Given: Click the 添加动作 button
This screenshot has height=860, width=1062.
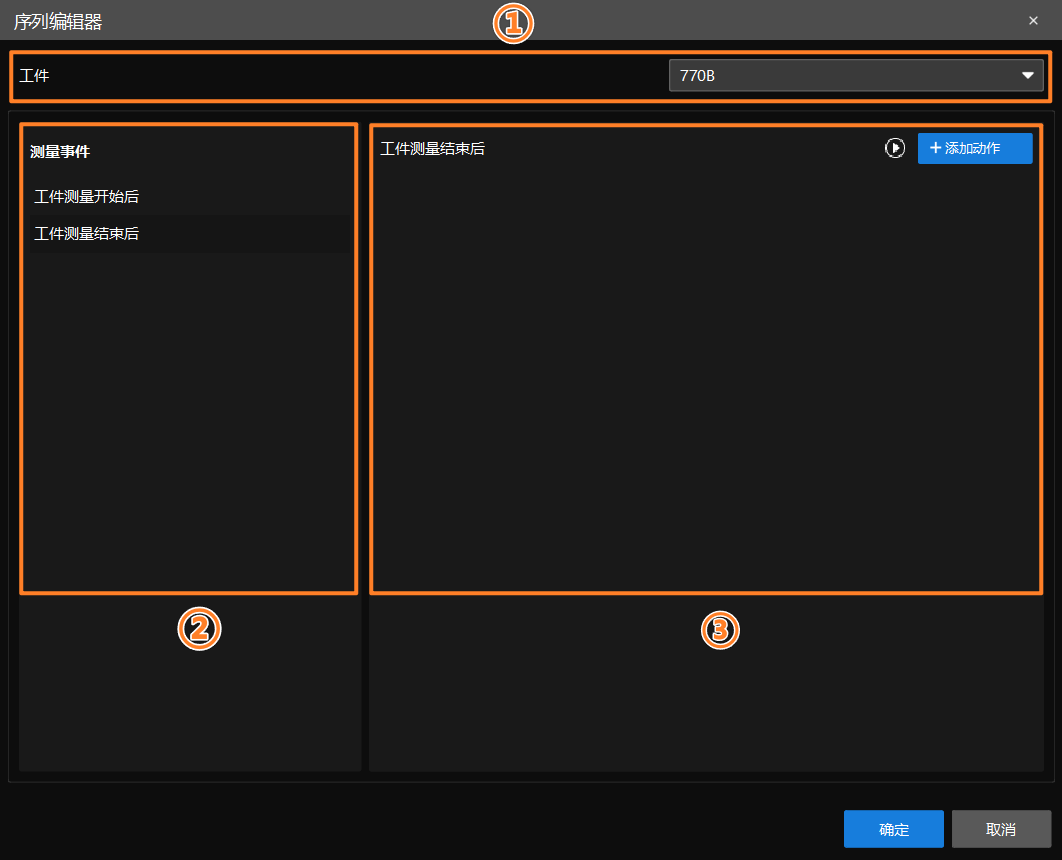Looking at the screenshot, I should [975, 148].
